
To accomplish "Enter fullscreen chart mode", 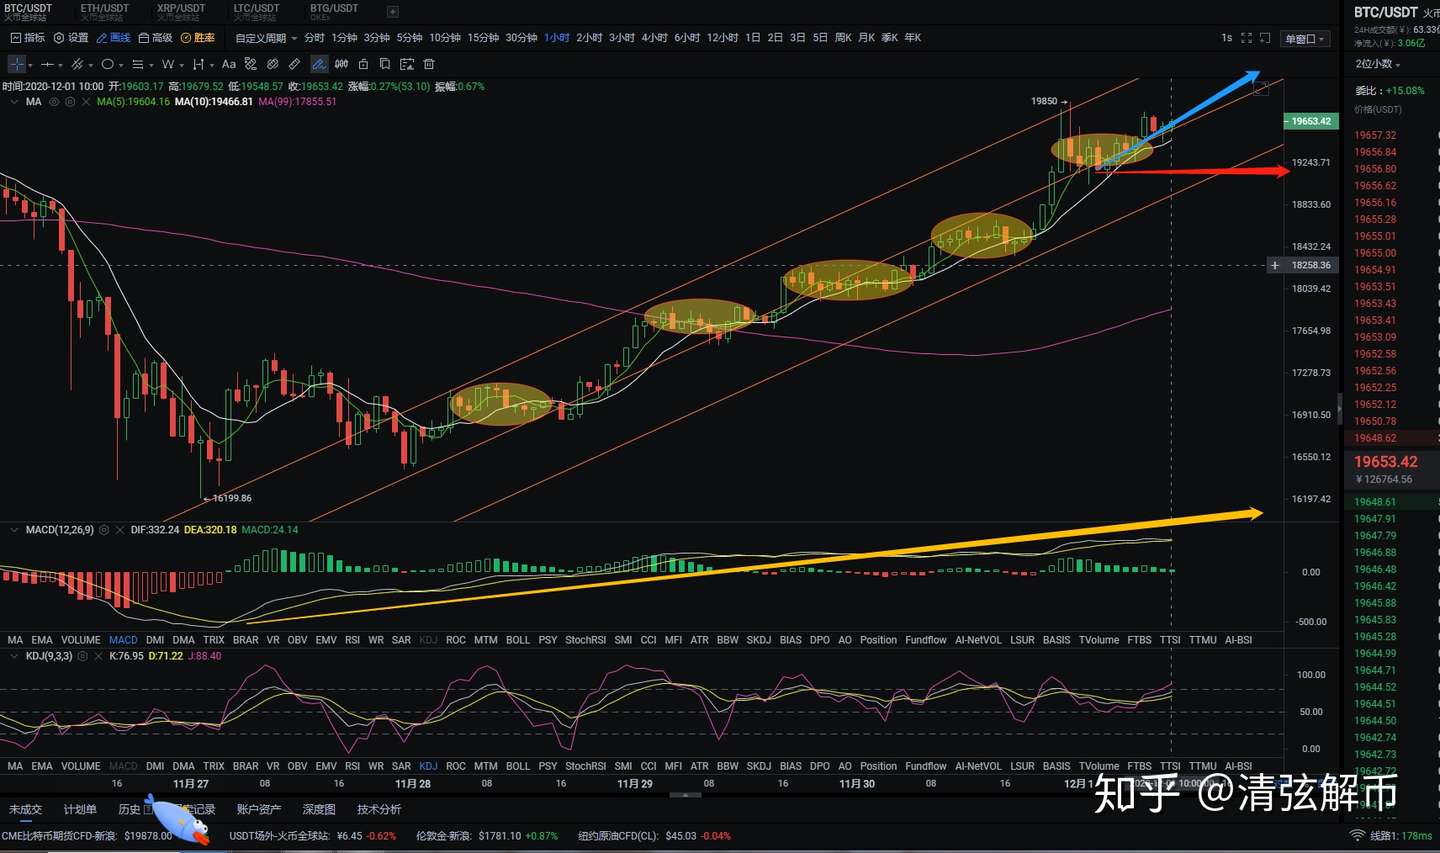I will click(1246, 38).
